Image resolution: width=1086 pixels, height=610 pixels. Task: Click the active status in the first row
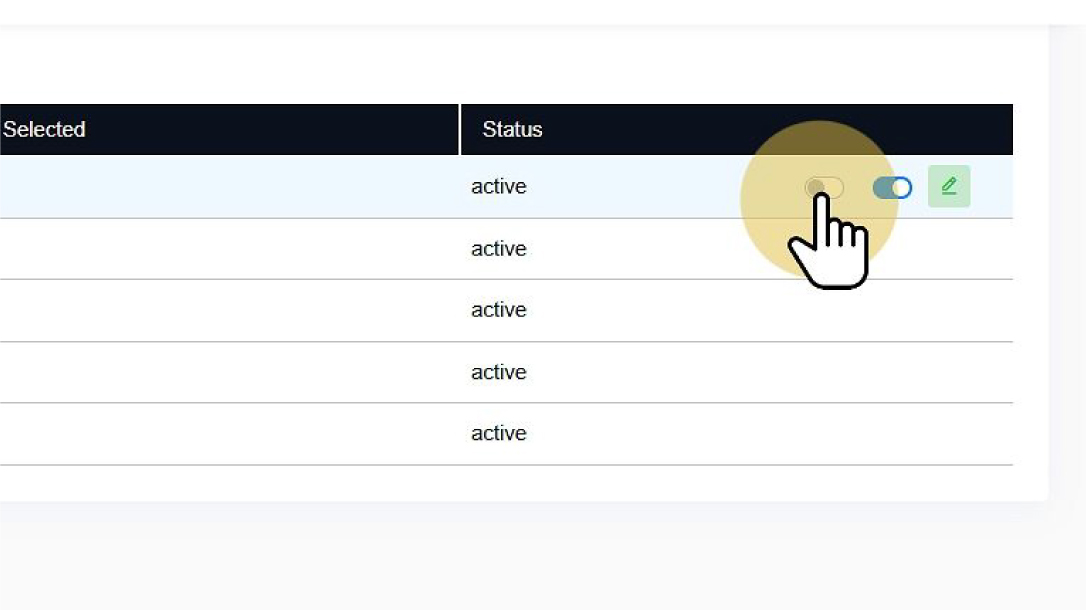click(499, 187)
